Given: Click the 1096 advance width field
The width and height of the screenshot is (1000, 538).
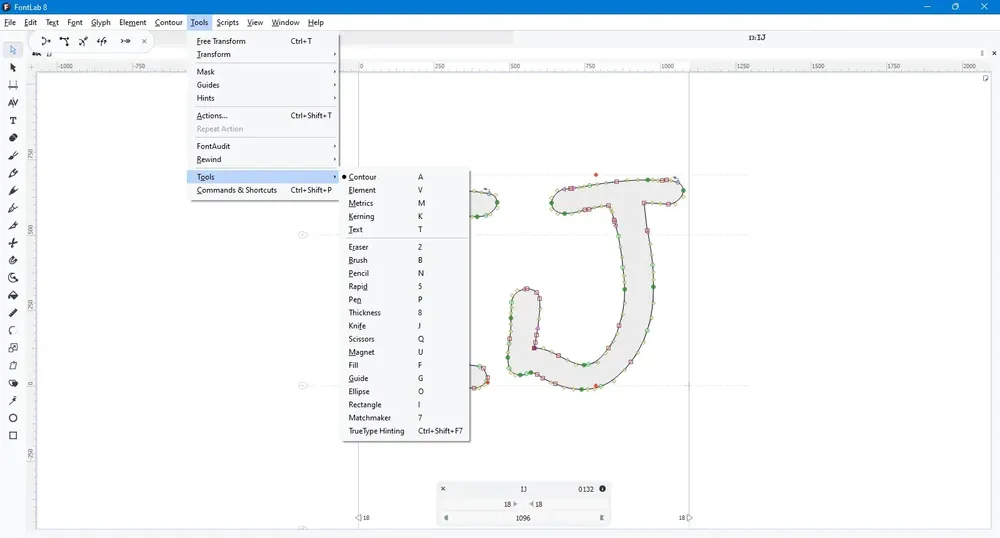Looking at the screenshot, I should [523, 518].
